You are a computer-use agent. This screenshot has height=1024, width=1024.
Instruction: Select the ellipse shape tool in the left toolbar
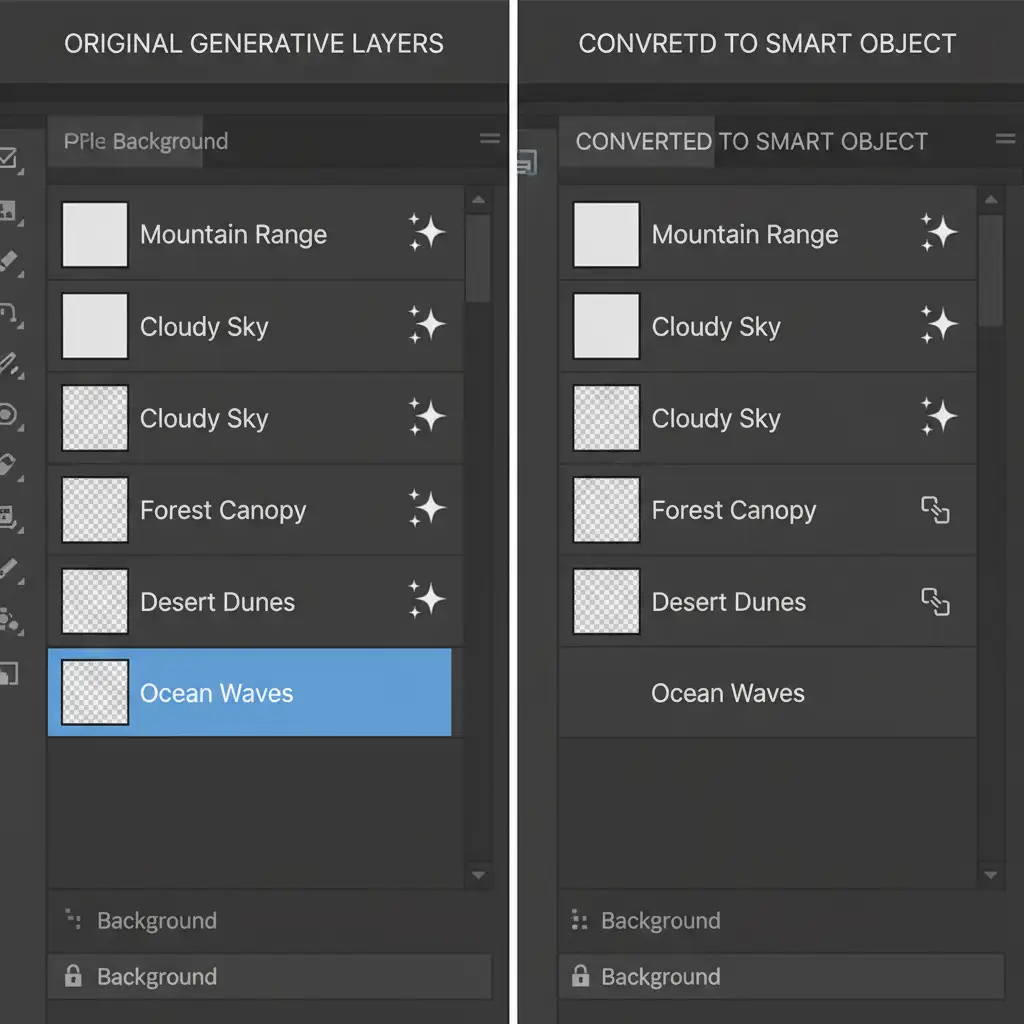9,414
